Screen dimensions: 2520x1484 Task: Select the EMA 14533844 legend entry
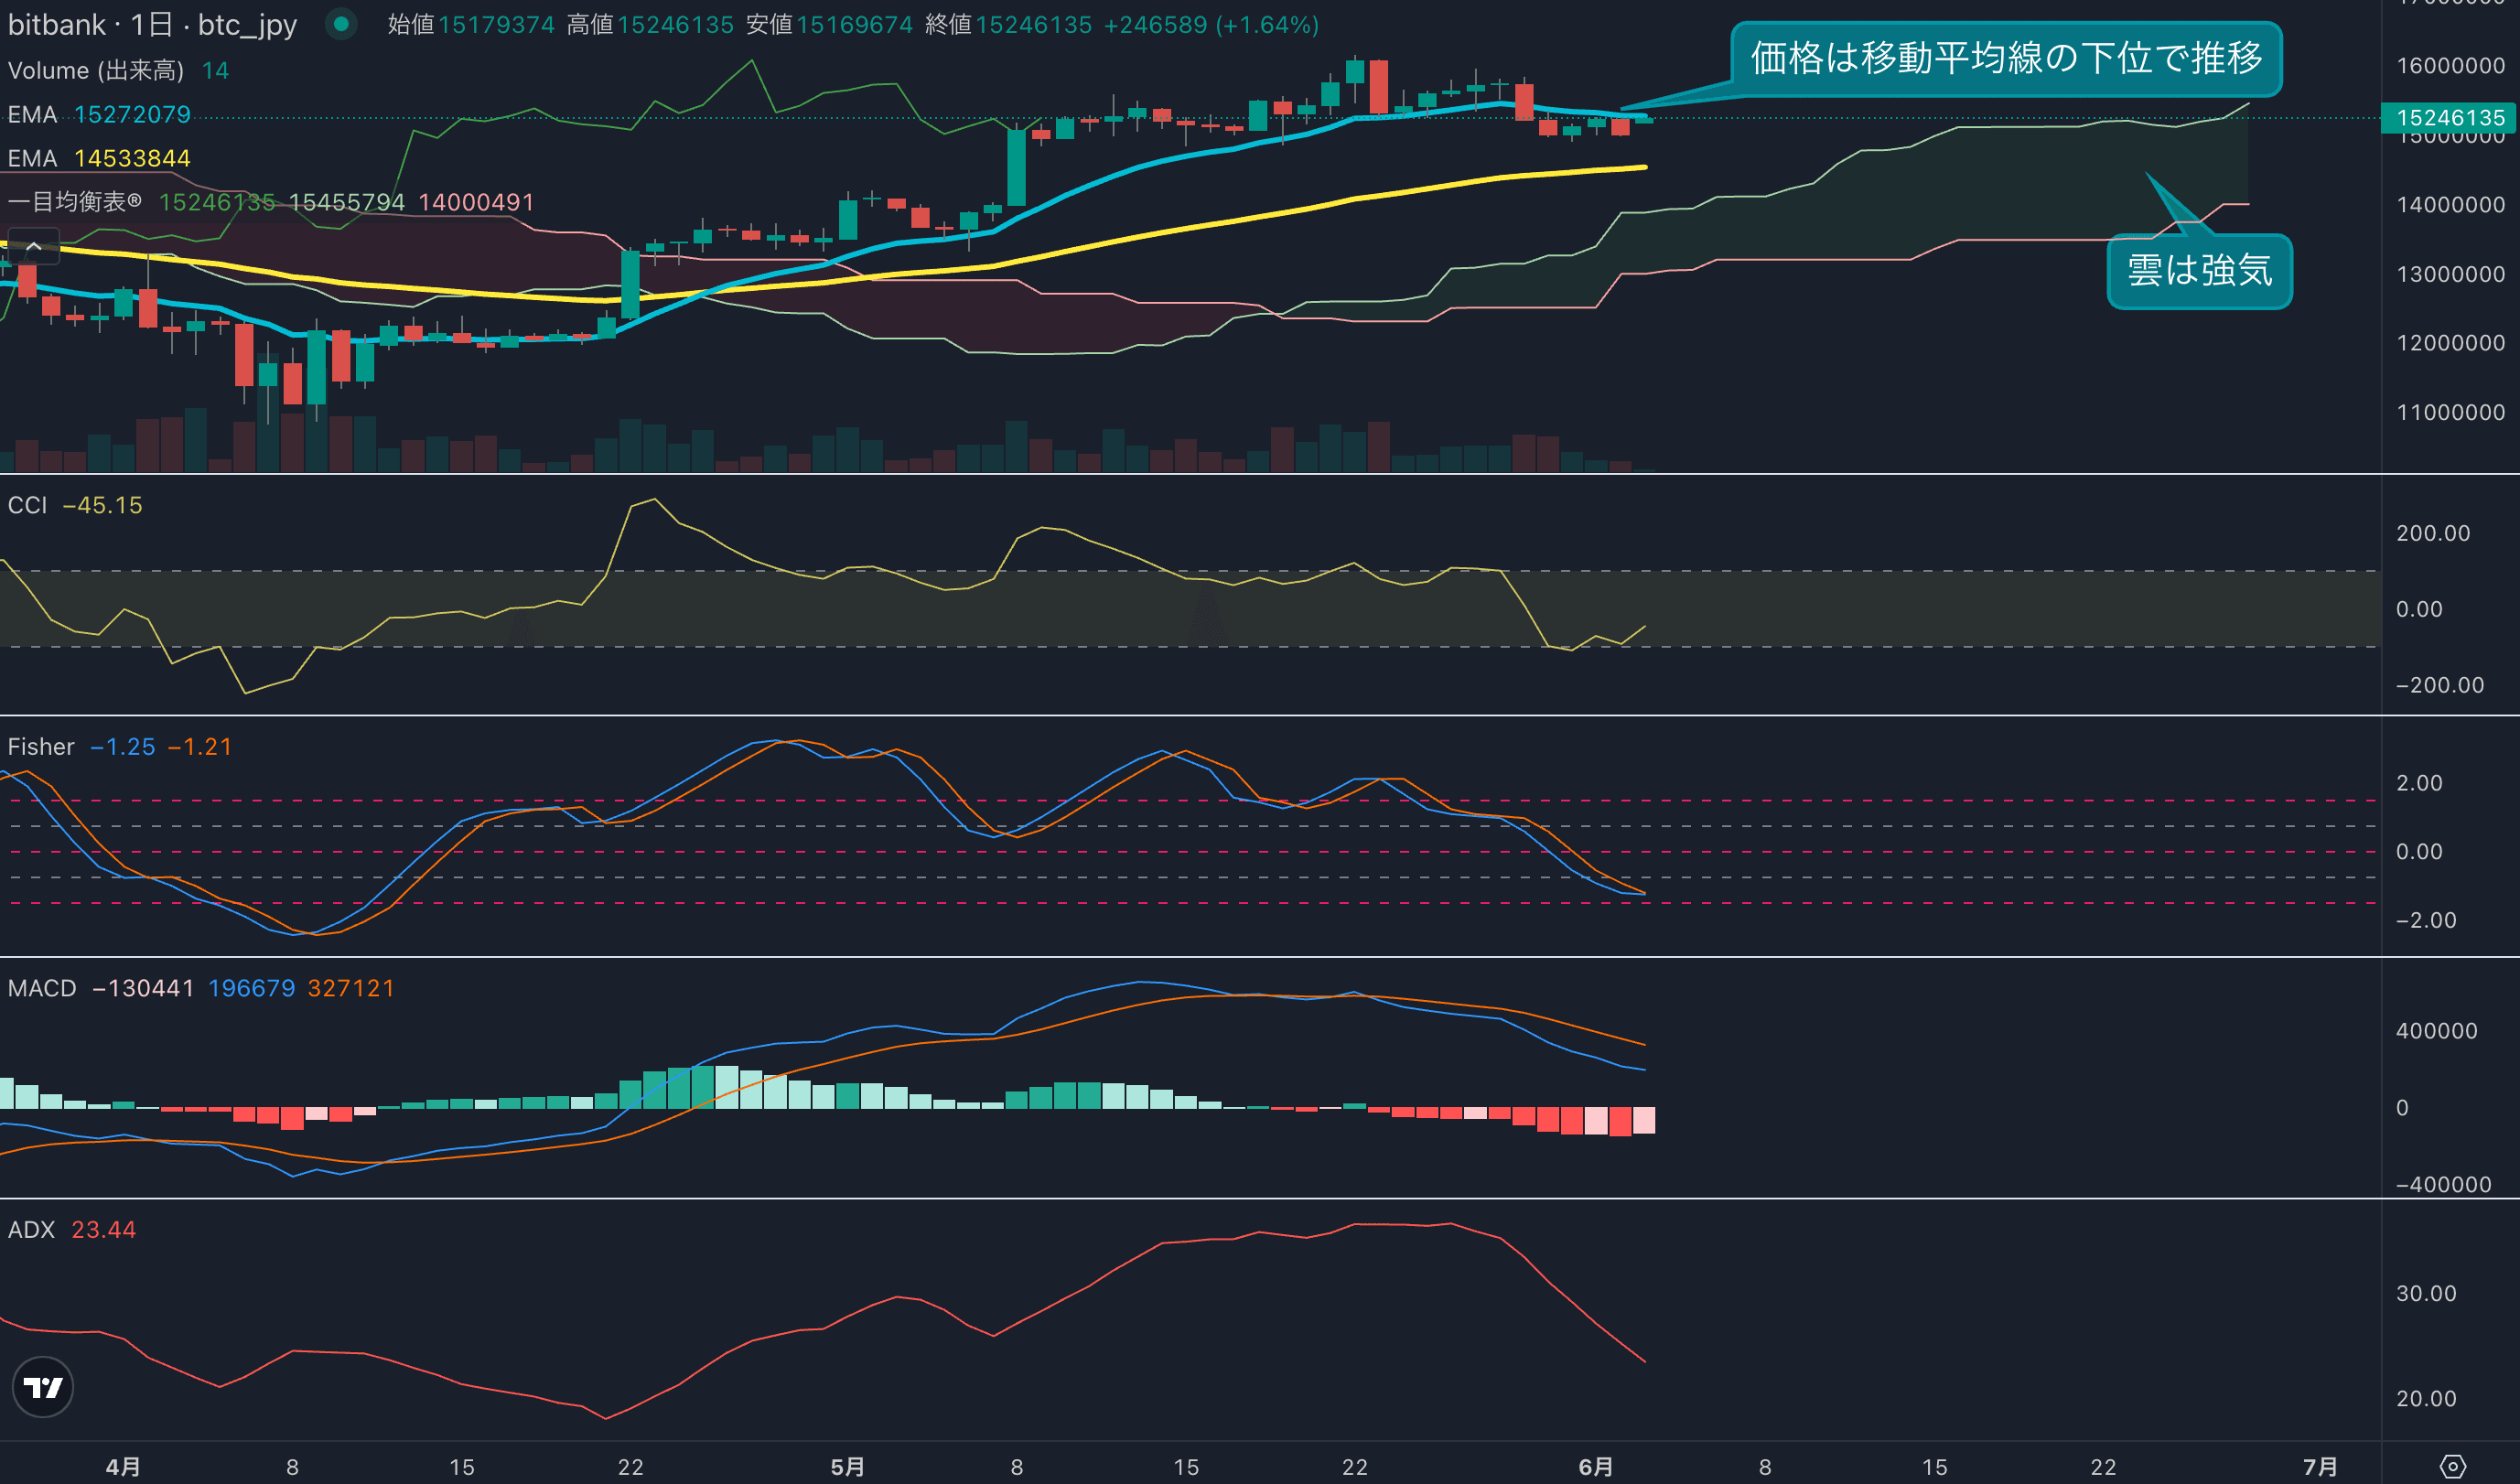tap(99, 158)
